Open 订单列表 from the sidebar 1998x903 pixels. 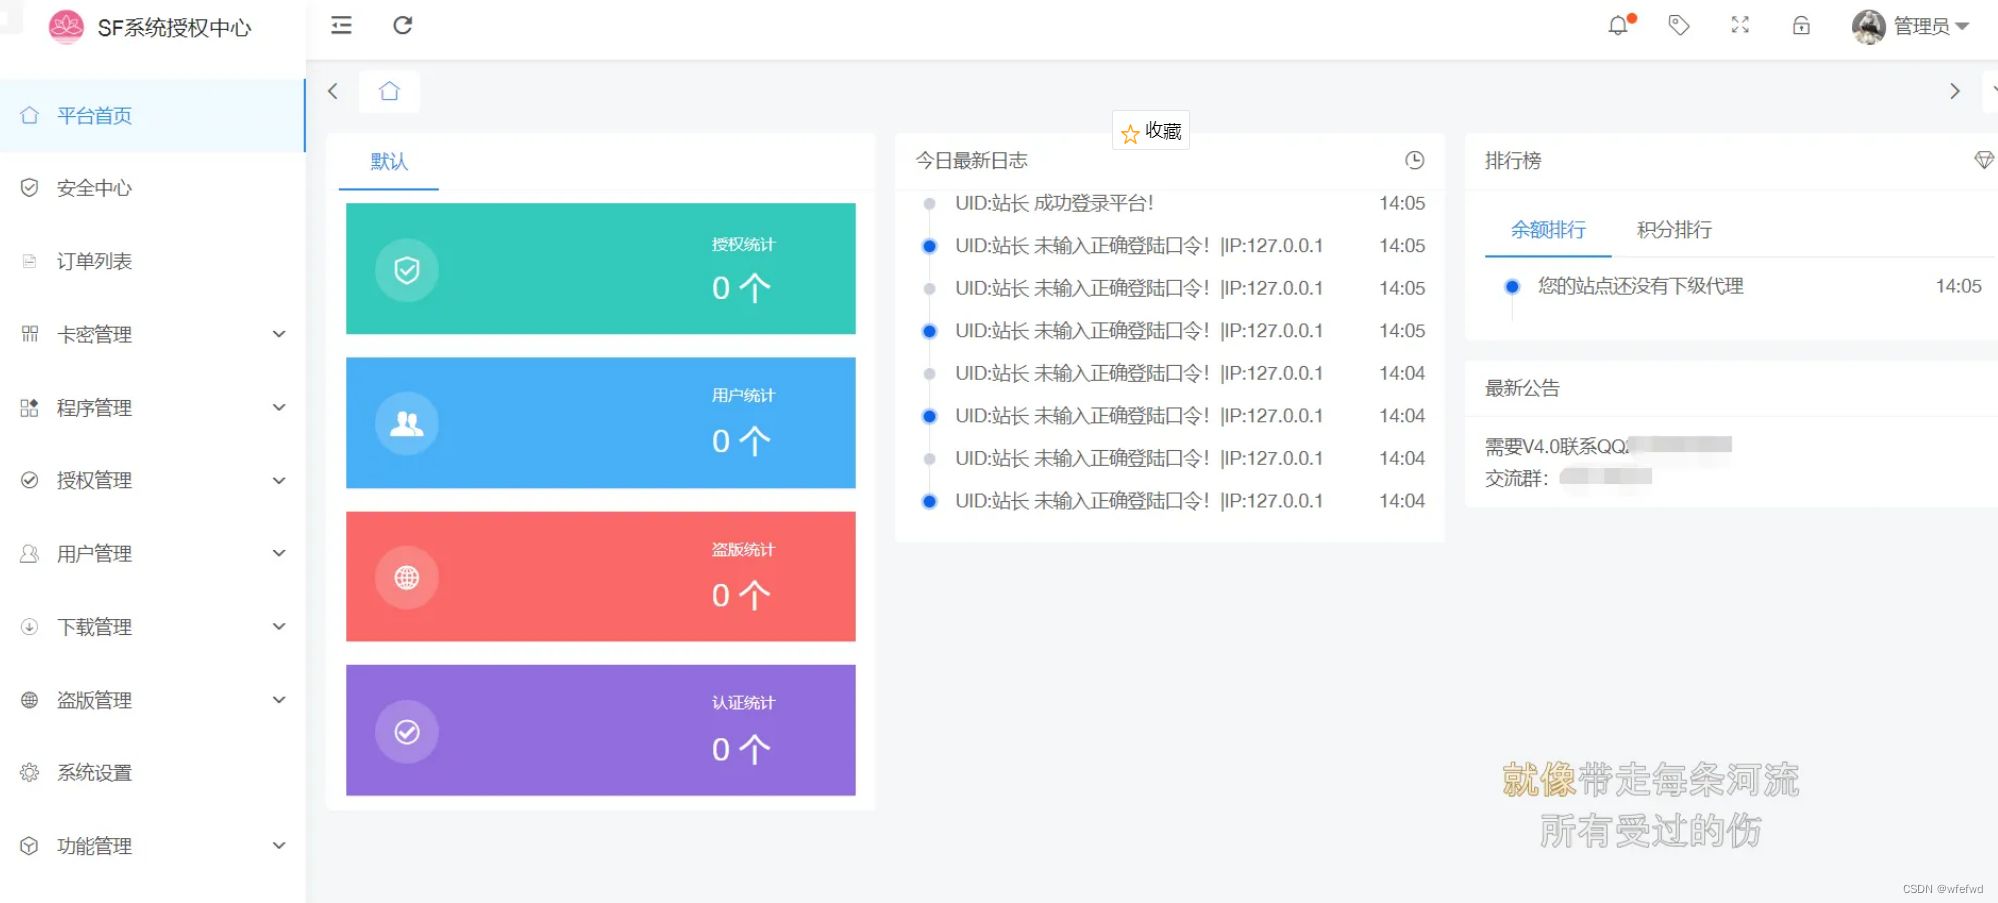click(94, 261)
